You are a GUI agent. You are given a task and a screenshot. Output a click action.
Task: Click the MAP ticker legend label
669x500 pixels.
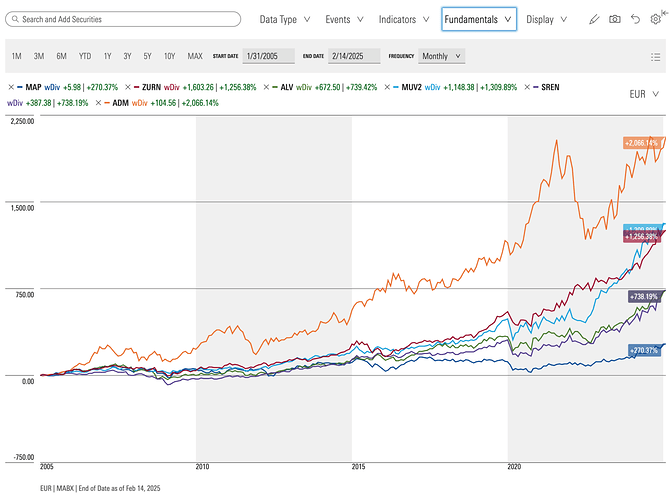[33, 87]
